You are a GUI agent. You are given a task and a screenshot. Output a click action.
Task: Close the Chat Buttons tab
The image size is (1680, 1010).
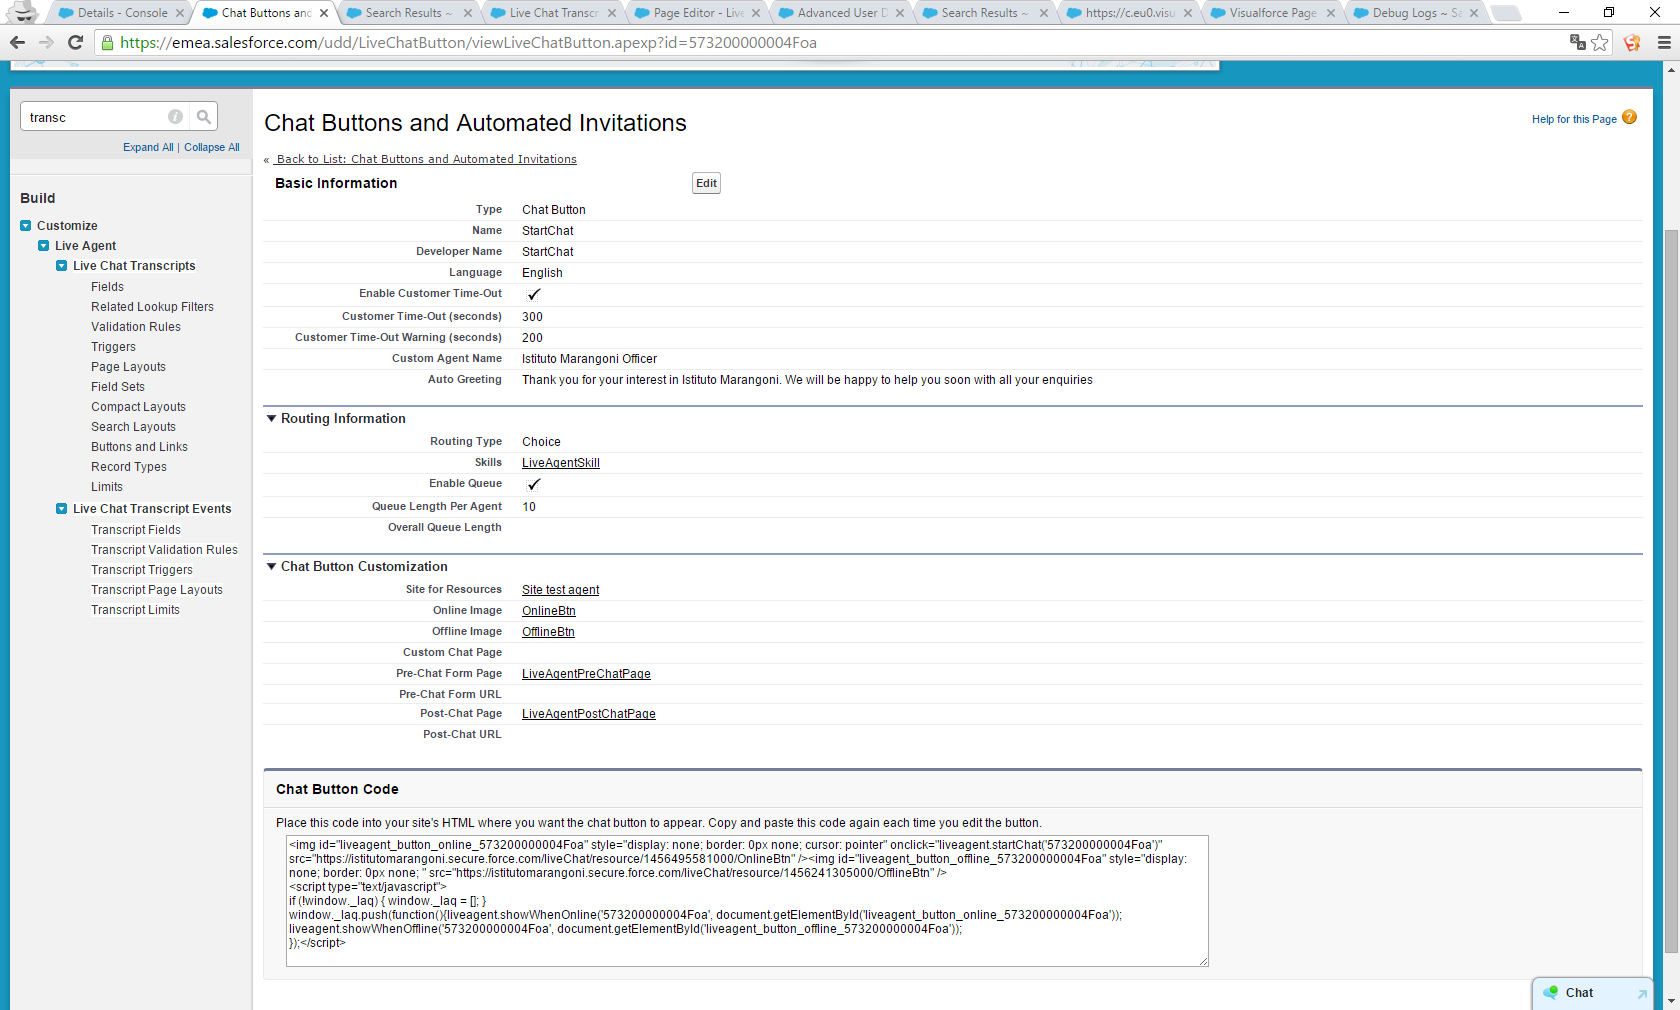(324, 13)
